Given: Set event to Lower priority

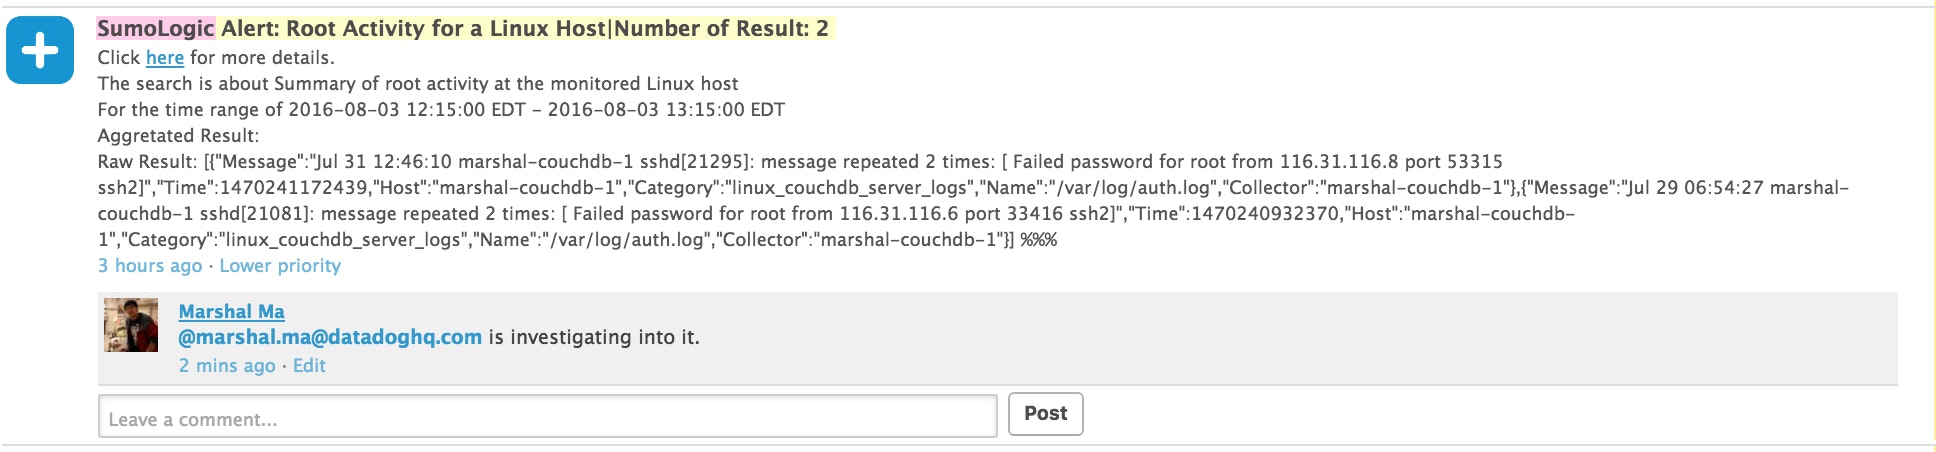Looking at the screenshot, I should tap(280, 266).
